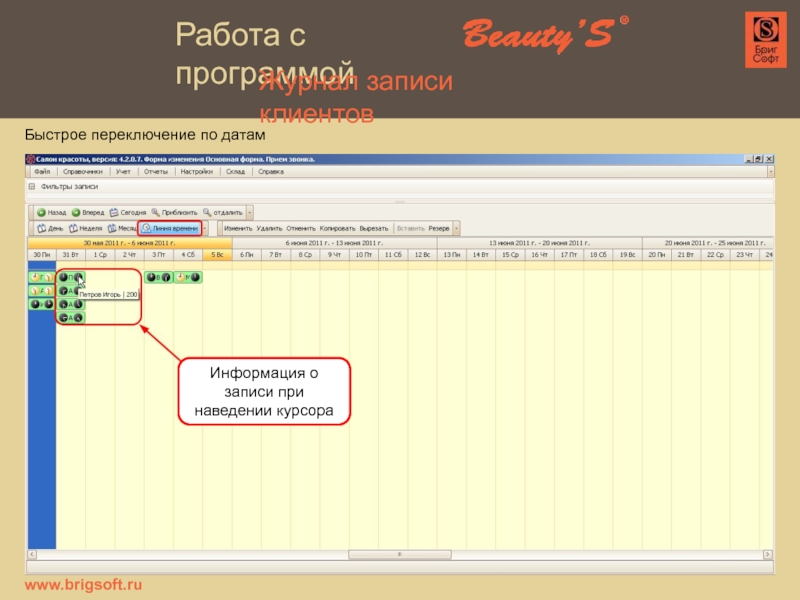The height and width of the screenshot is (600, 800).
Task: Zoom out with the отдалить magnifier
Action: click(x=207, y=212)
